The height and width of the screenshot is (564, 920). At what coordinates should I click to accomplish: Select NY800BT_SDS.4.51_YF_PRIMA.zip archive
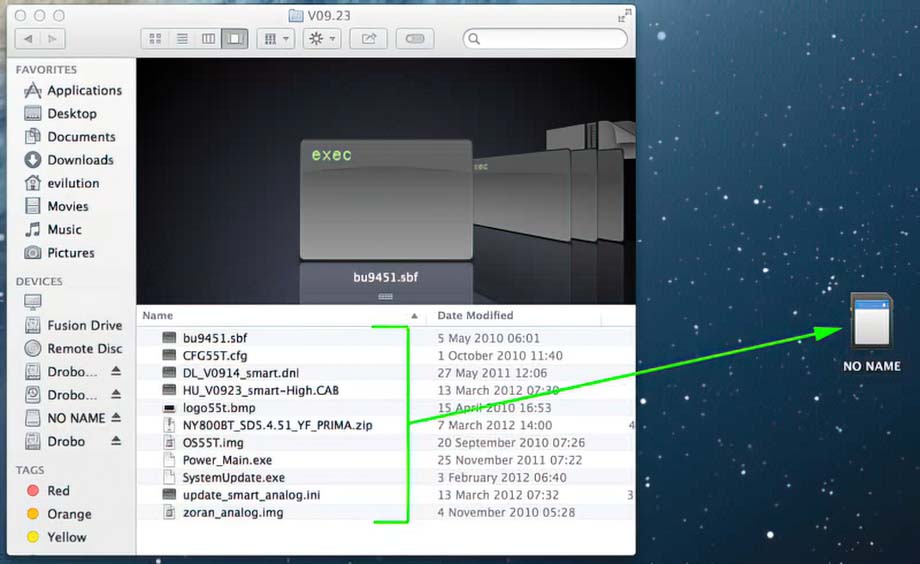pos(278,425)
